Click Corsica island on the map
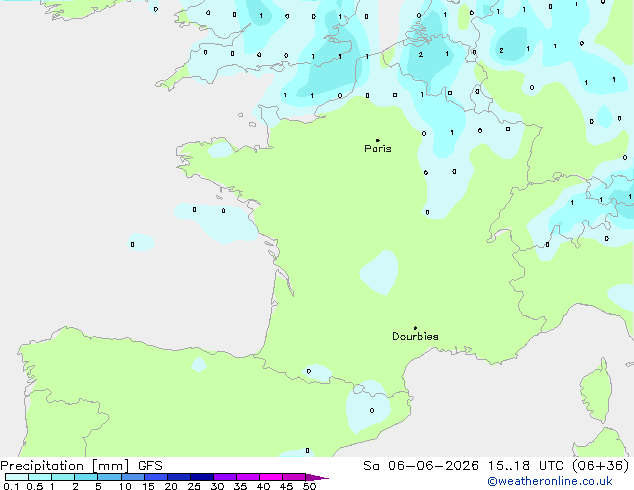 [x=596, y=391]
